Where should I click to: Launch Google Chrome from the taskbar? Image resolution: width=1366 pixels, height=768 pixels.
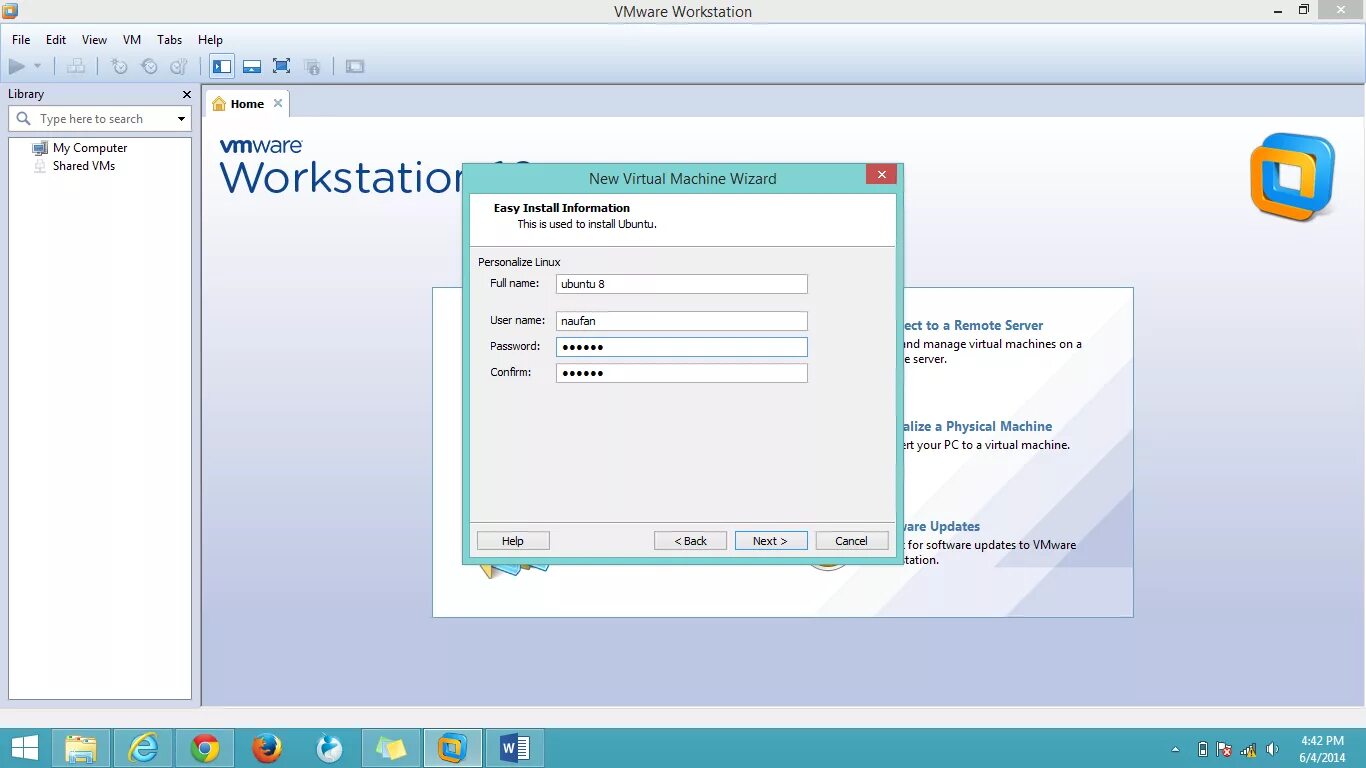pos(205,748)
